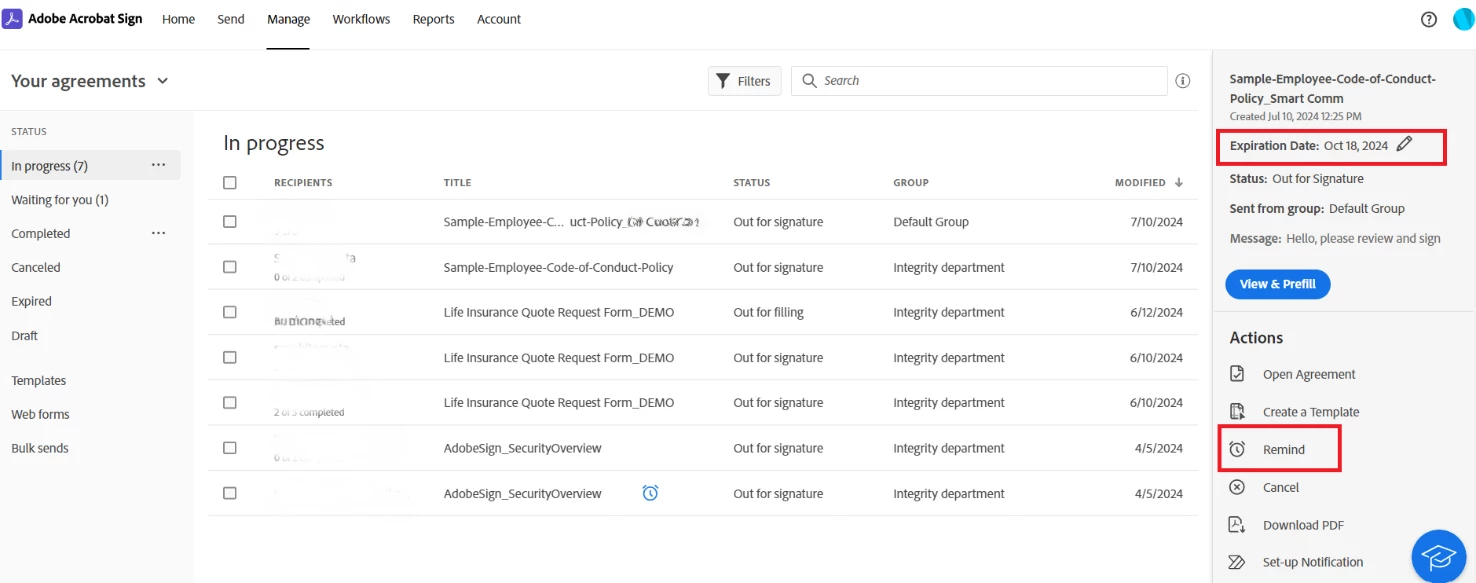Select Waiting for you (1) status
This screenshot has height=583, width=1476.
pos(60,200)
